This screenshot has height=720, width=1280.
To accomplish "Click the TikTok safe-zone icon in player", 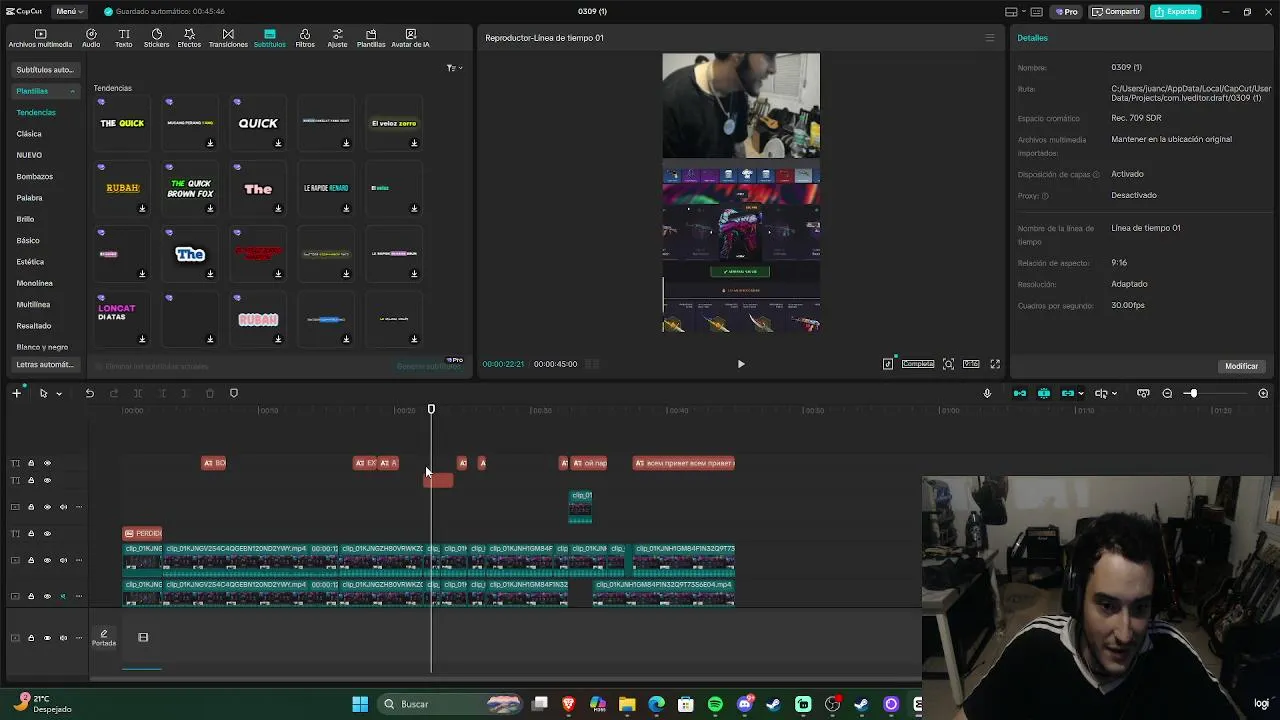I will click(888, 364).
